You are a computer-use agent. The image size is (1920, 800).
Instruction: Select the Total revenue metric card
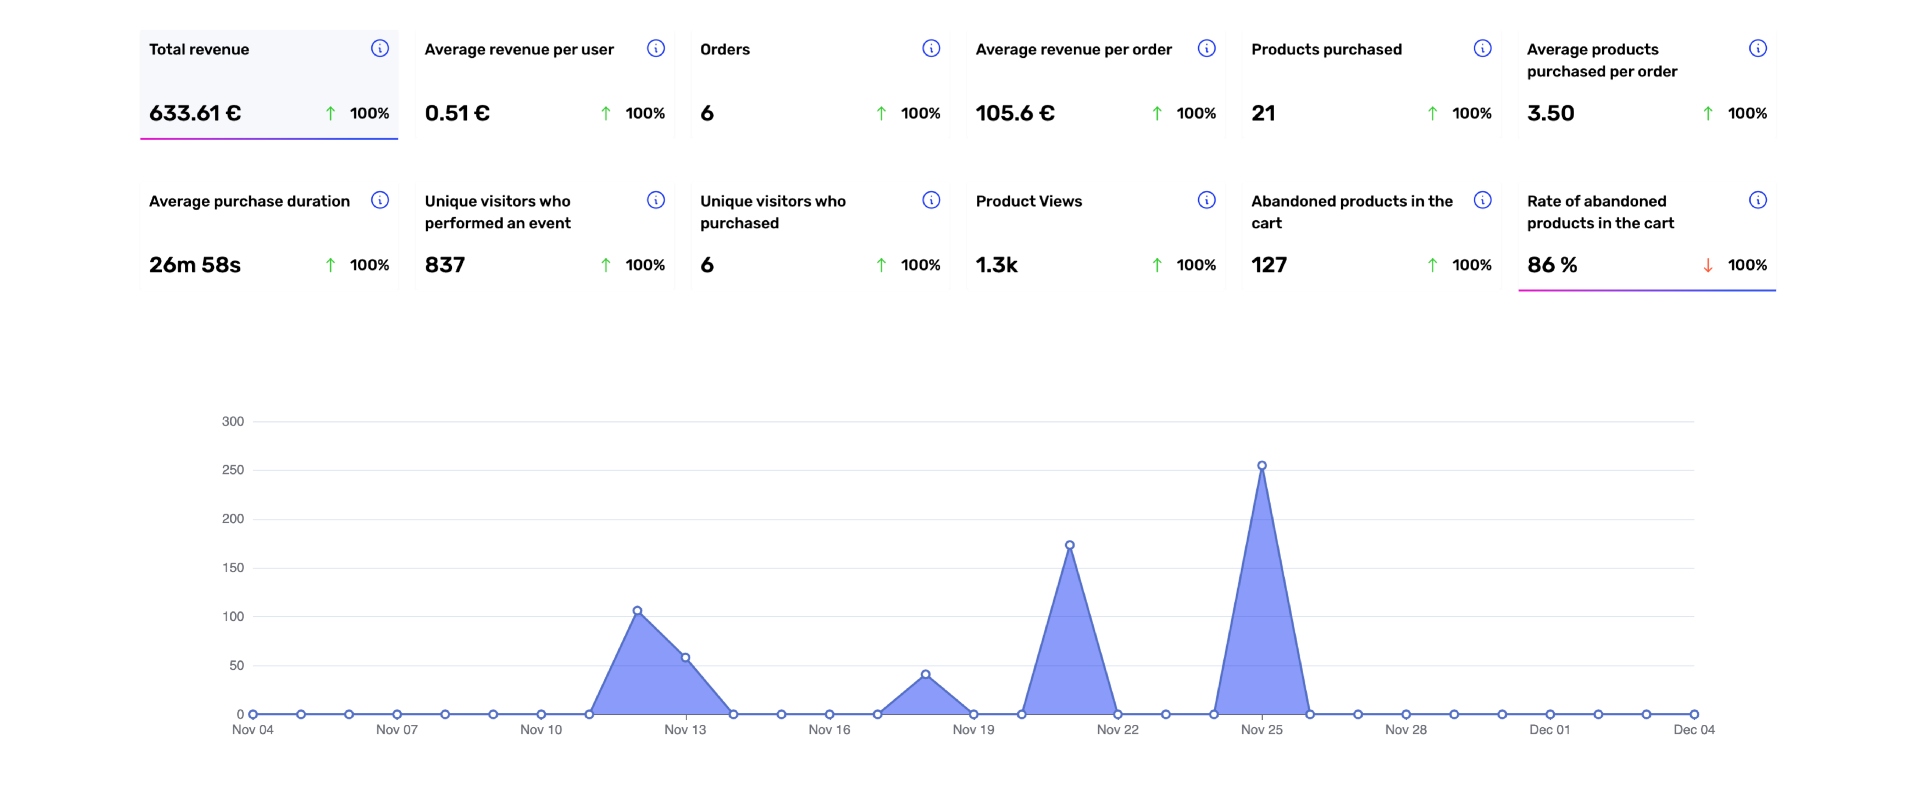[269, 85]
